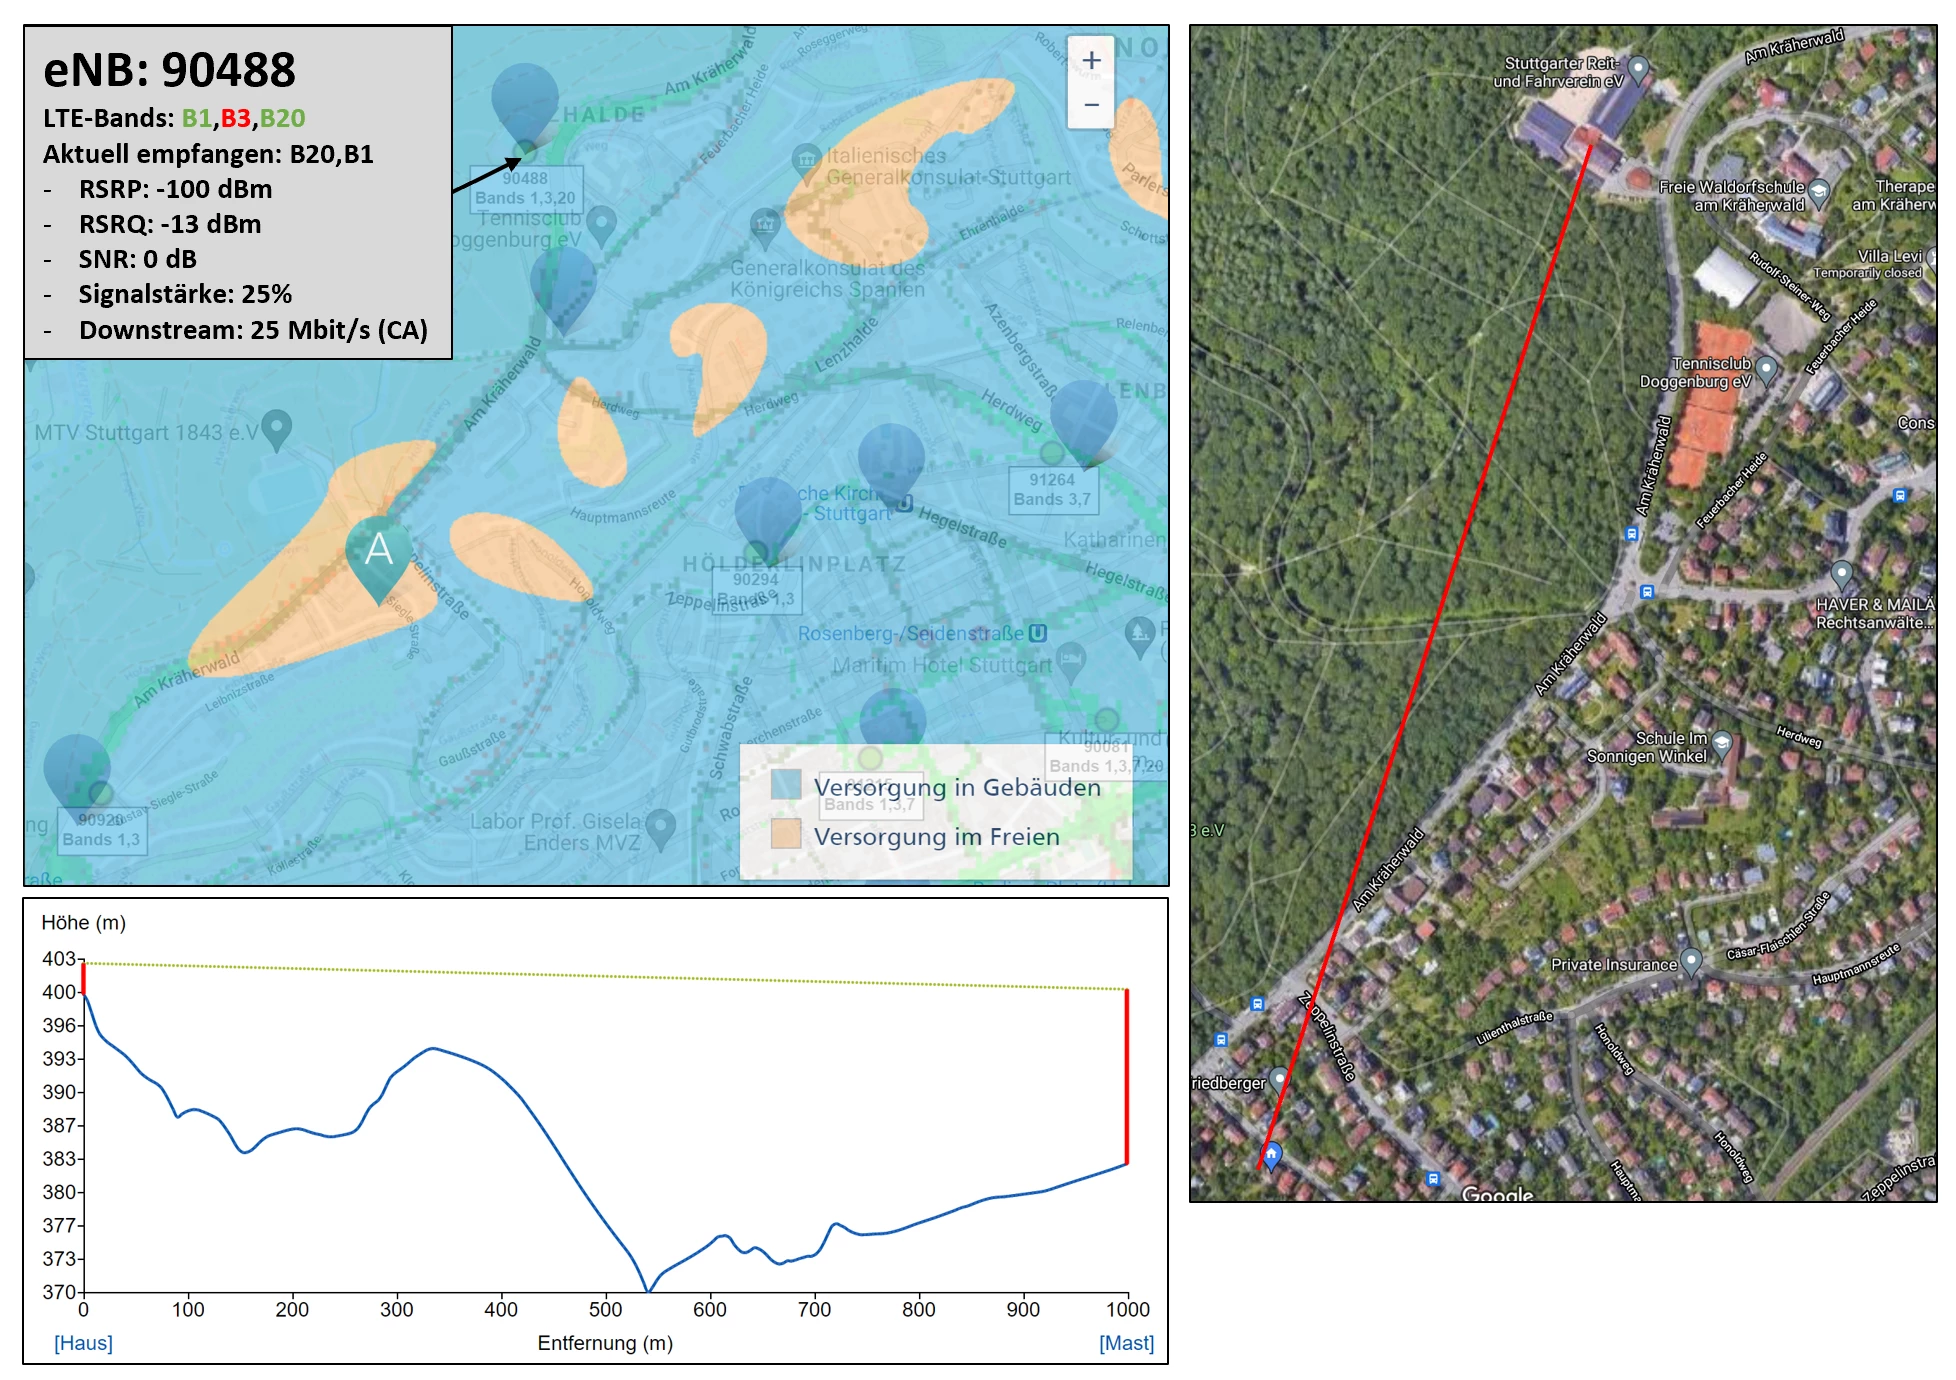The height and width of the screenshot is (1380, 1956).
Task: Click the 90920 Bands 1,3 tower label
Action: coord(101,830)
